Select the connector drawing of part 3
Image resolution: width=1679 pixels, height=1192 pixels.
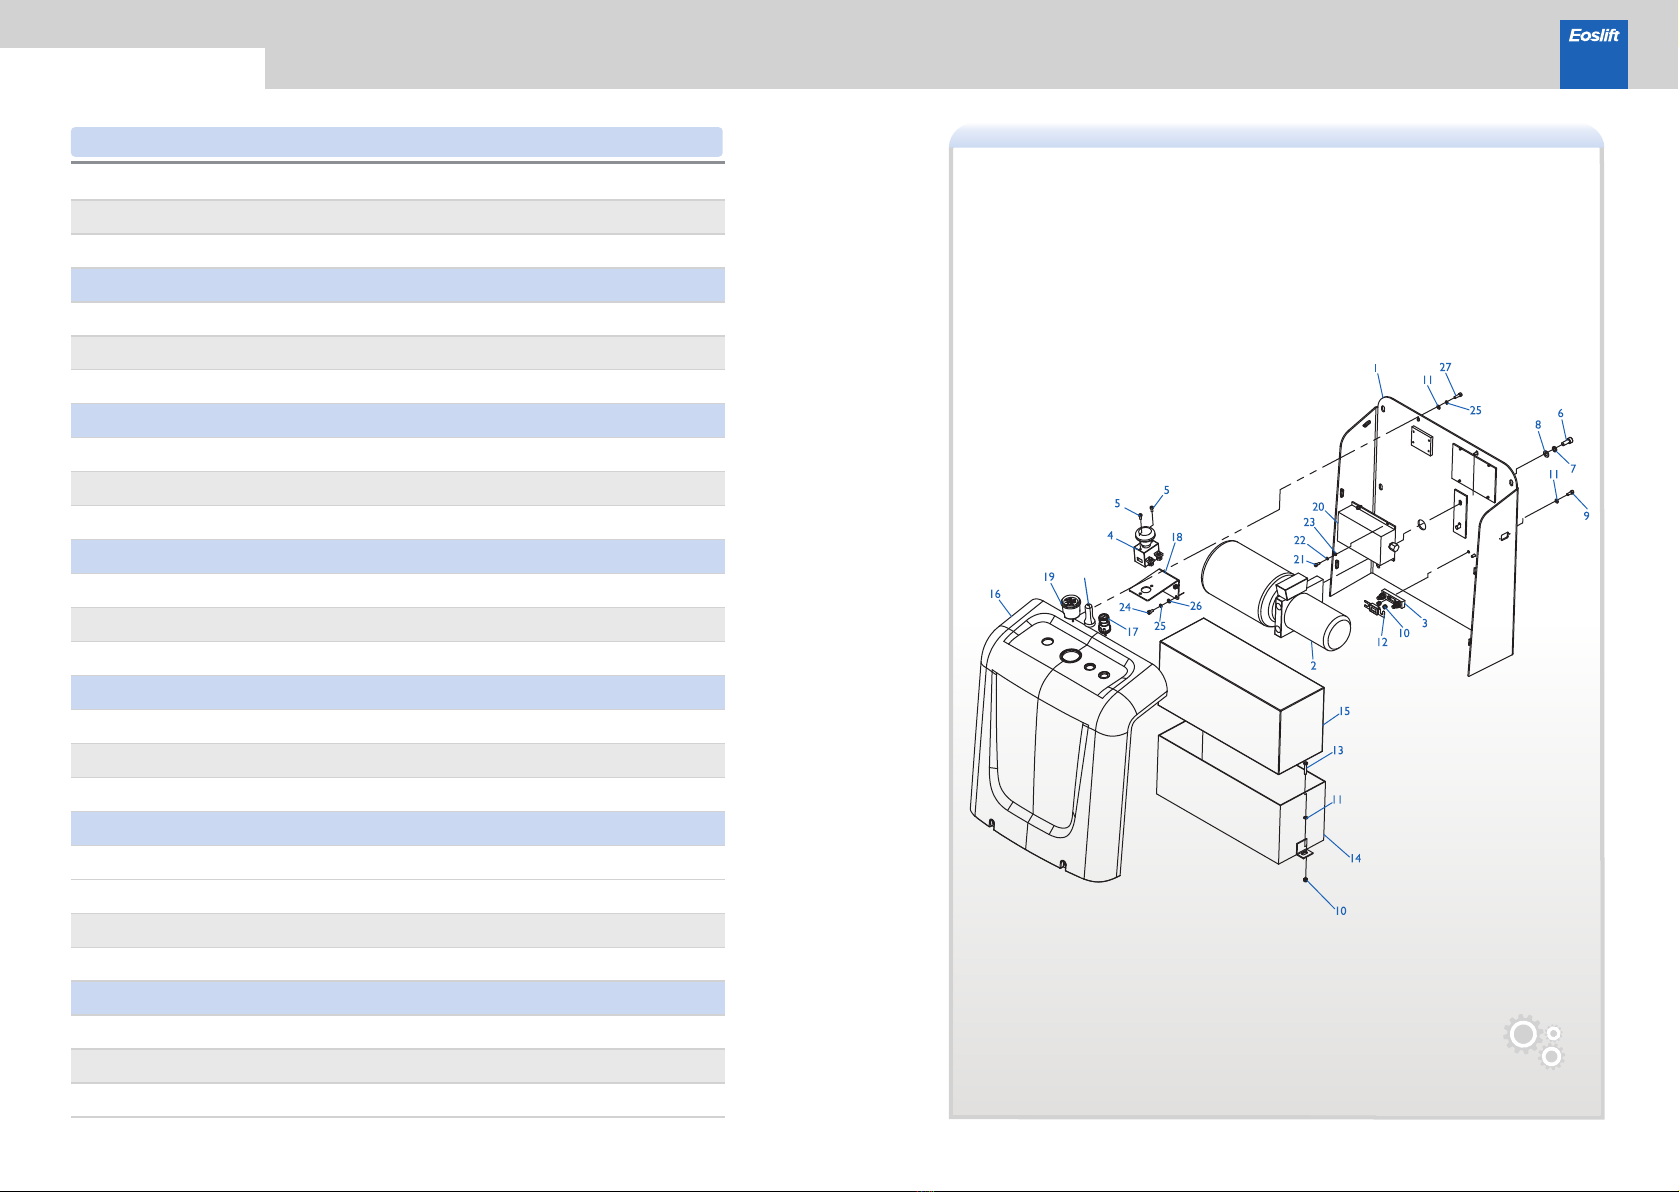[x=1390, y=601]
